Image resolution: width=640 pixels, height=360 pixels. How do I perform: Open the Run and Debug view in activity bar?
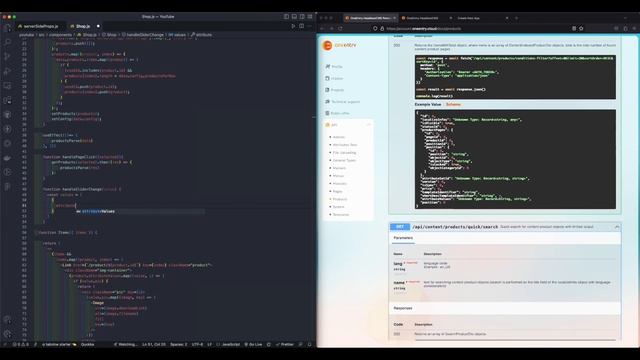[7, 71]
